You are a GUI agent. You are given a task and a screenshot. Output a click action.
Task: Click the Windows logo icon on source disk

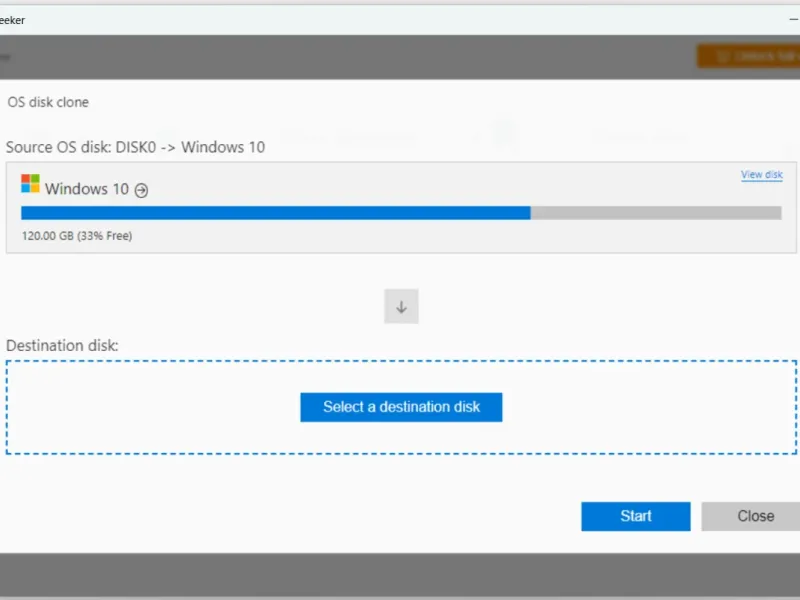point(30,184)
